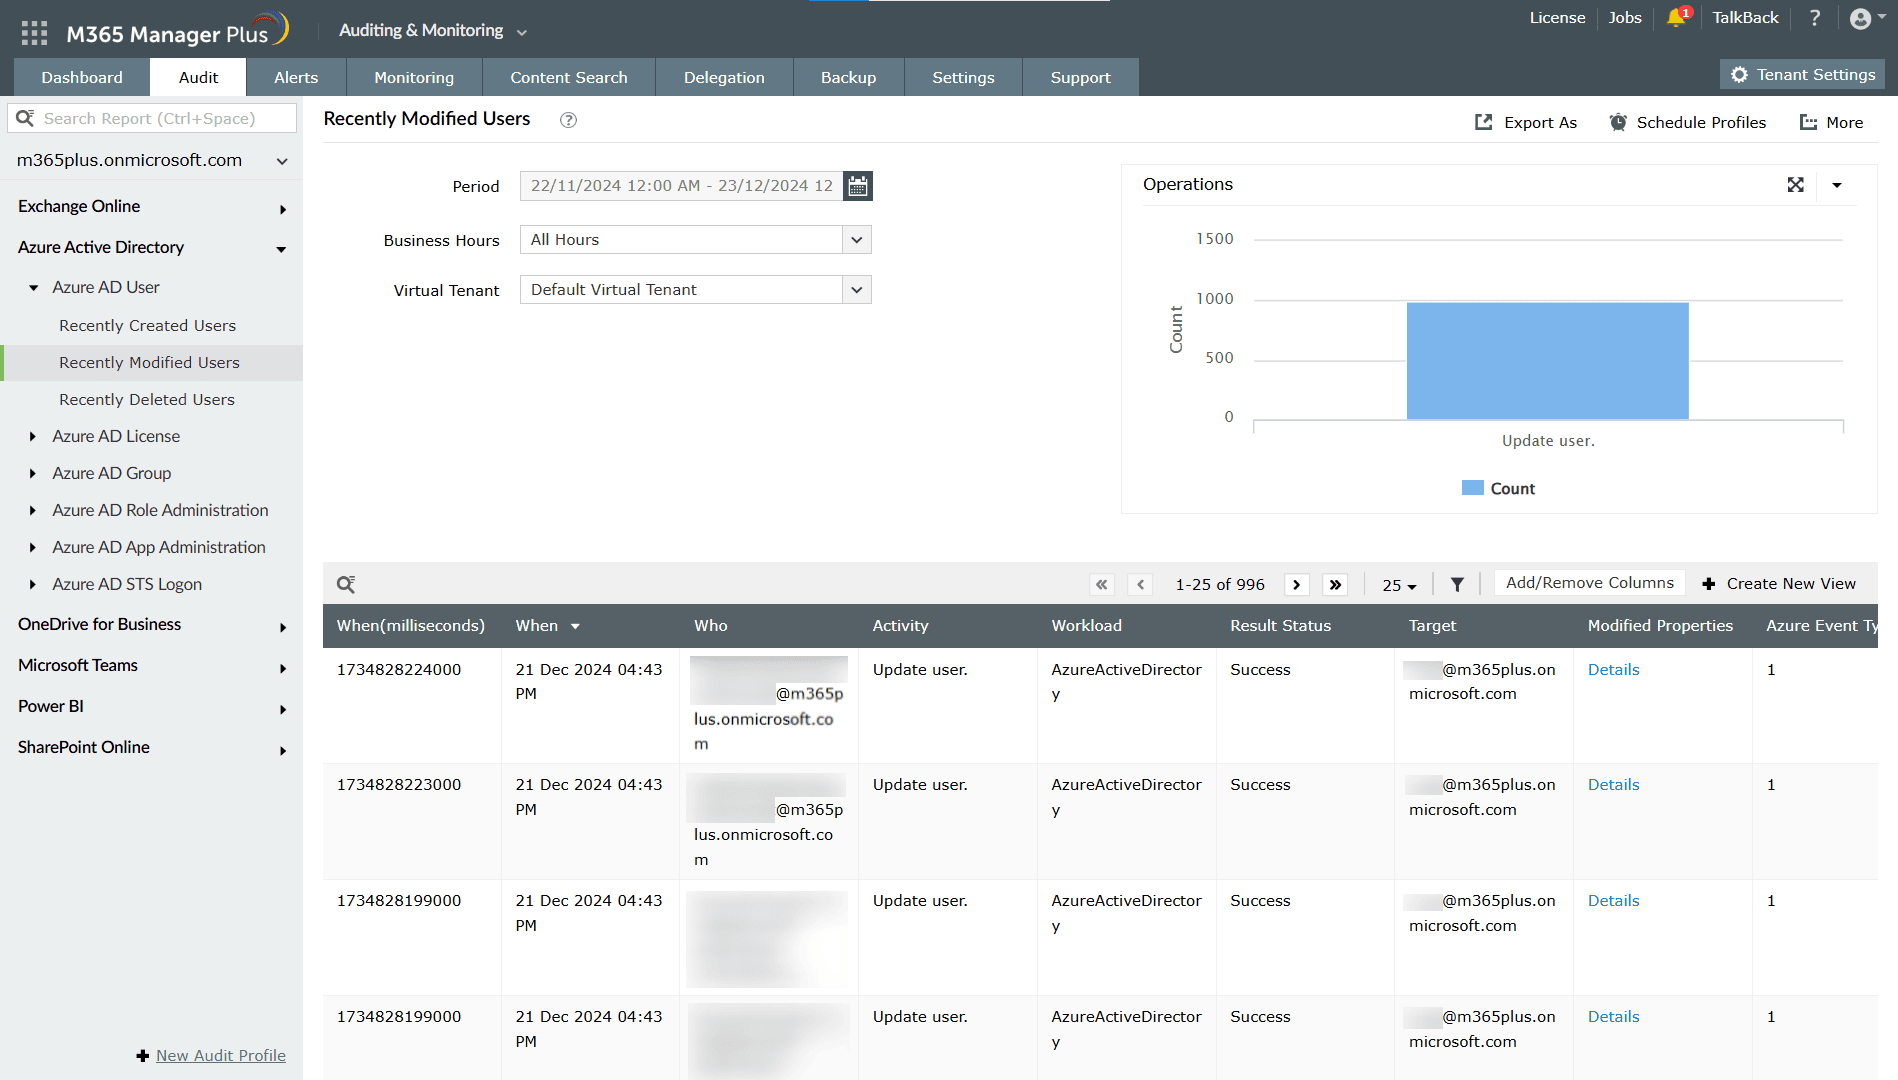Viewport: 1898px width, 1080px height.
Task: Open help for Recently Modified Users
Action: click(x=568, y=120)
